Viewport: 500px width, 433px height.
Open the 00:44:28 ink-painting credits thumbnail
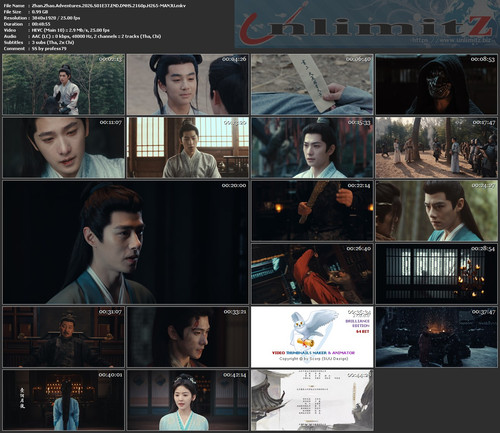[312, 400]
